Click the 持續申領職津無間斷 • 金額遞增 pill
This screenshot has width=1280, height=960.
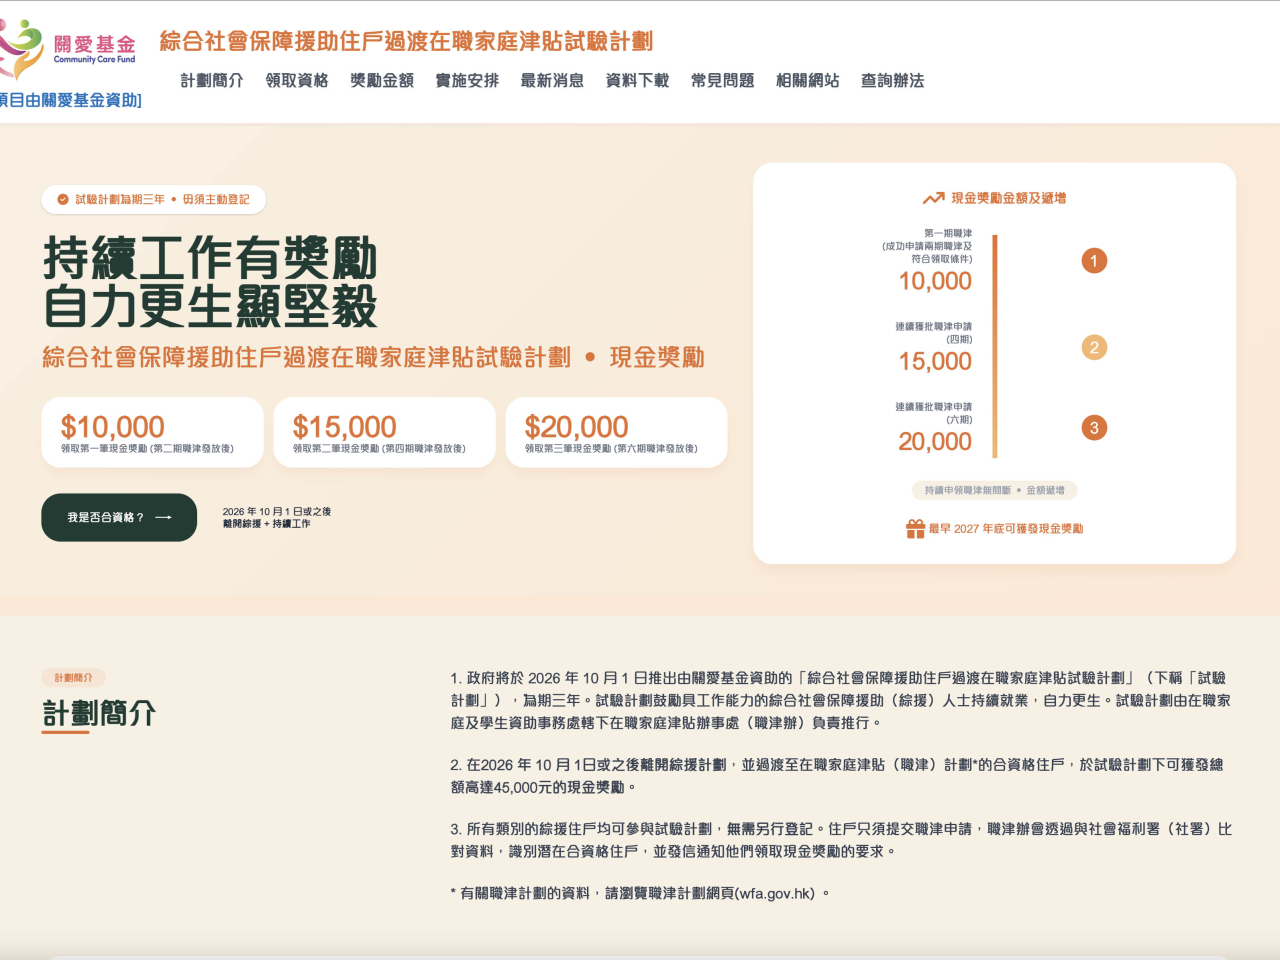[994, 490]
